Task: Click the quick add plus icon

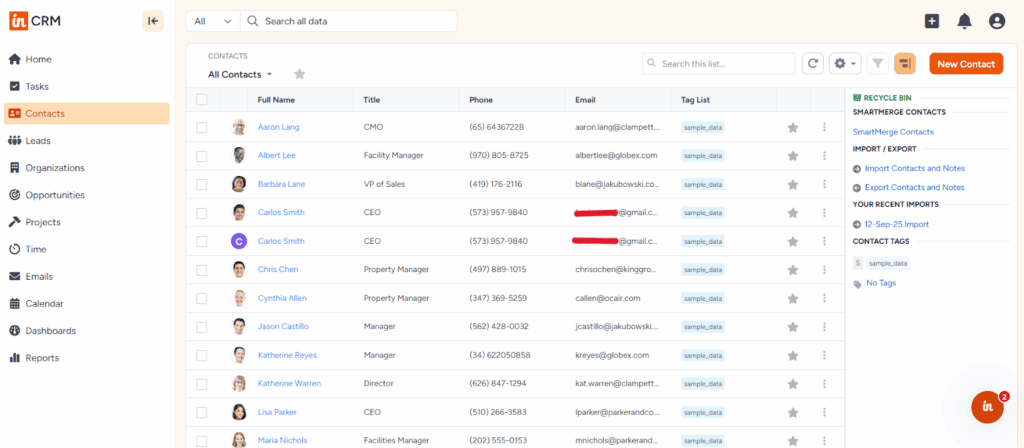Action: click(x=932, y=21)
